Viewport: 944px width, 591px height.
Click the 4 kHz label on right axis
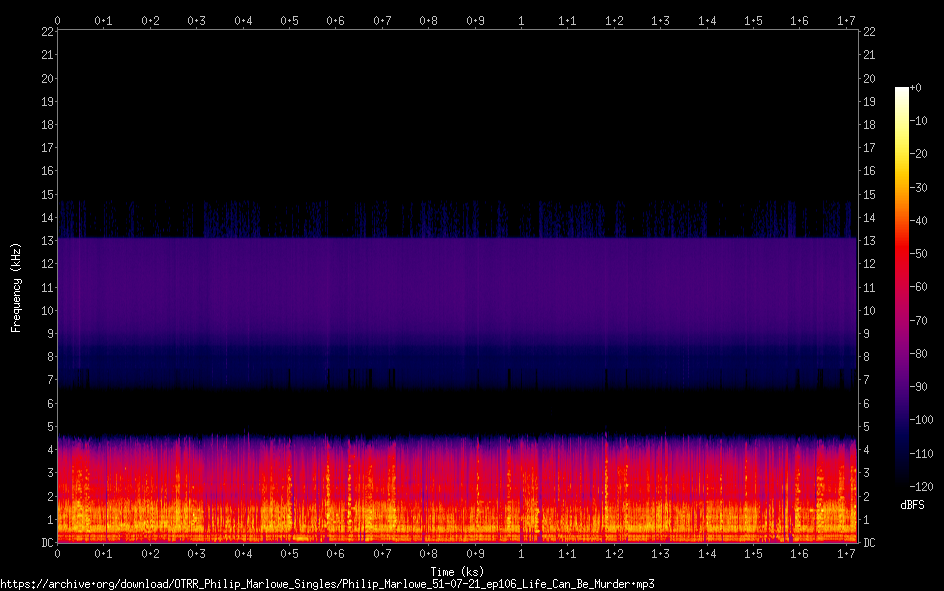tap(867, 450)
